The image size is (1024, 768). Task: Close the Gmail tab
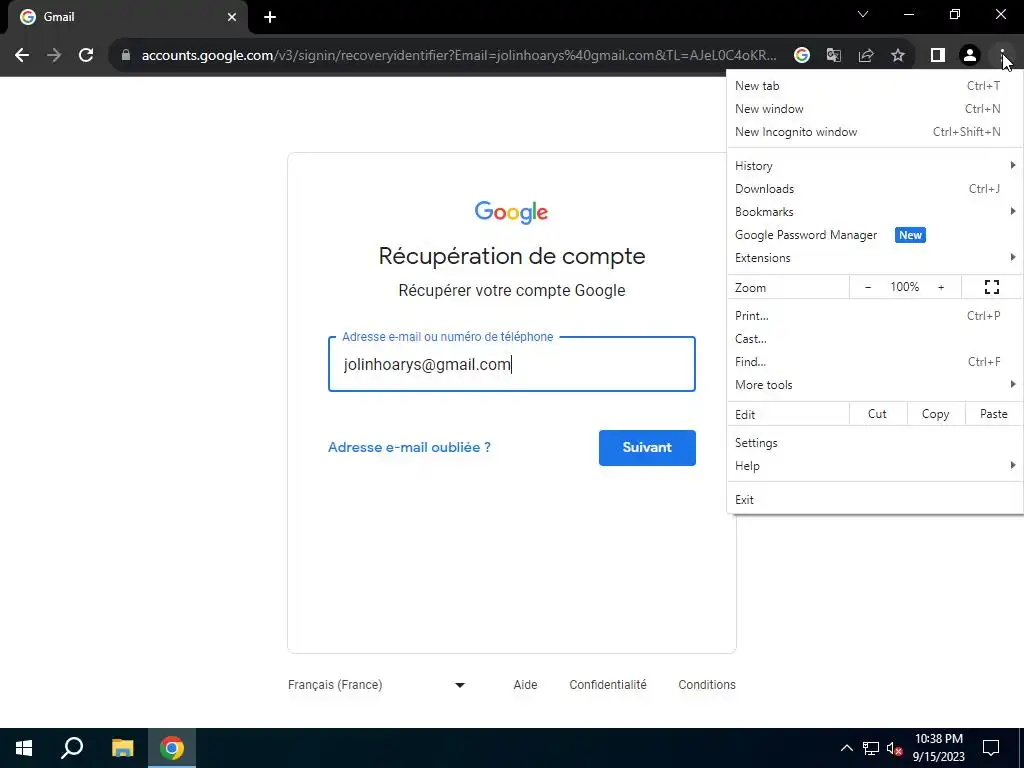pos(232,17)
